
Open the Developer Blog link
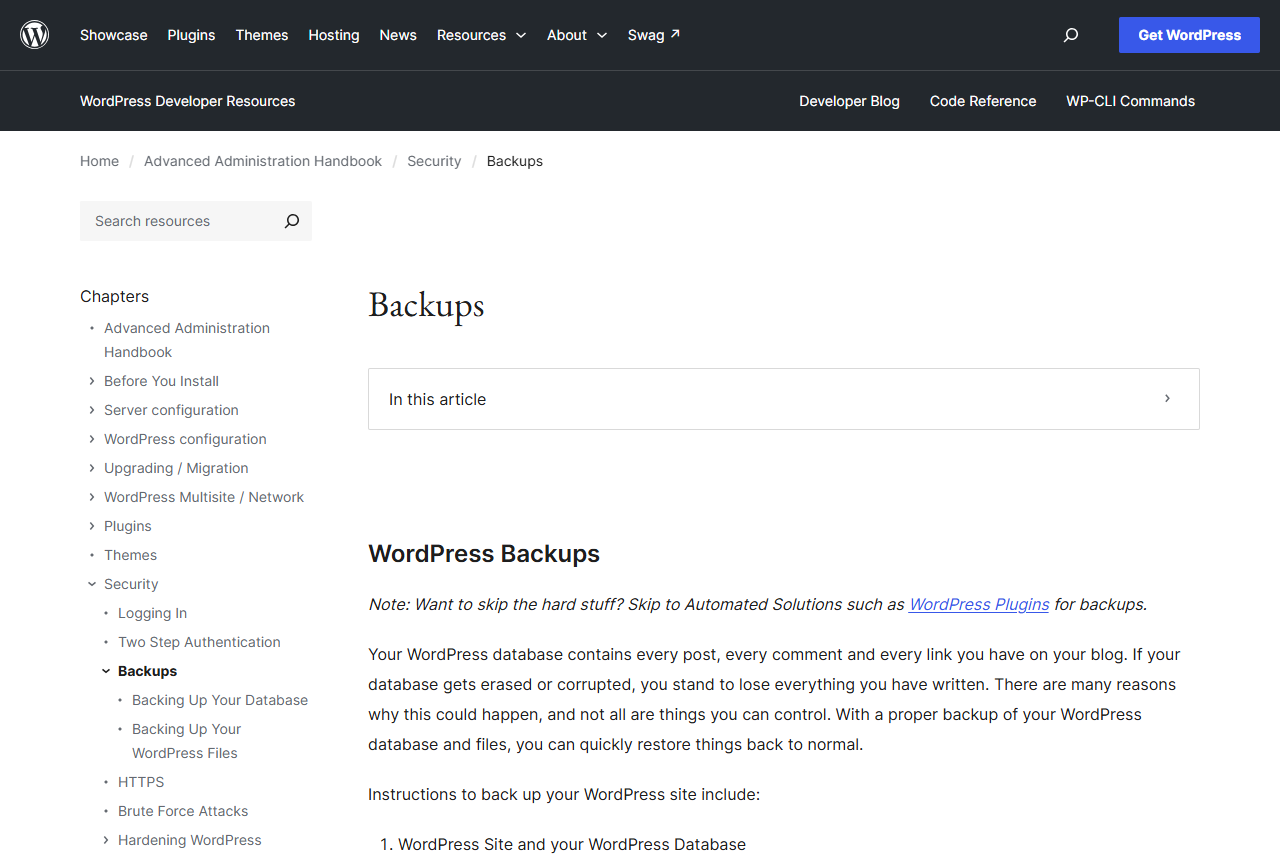tap(849, 101)
